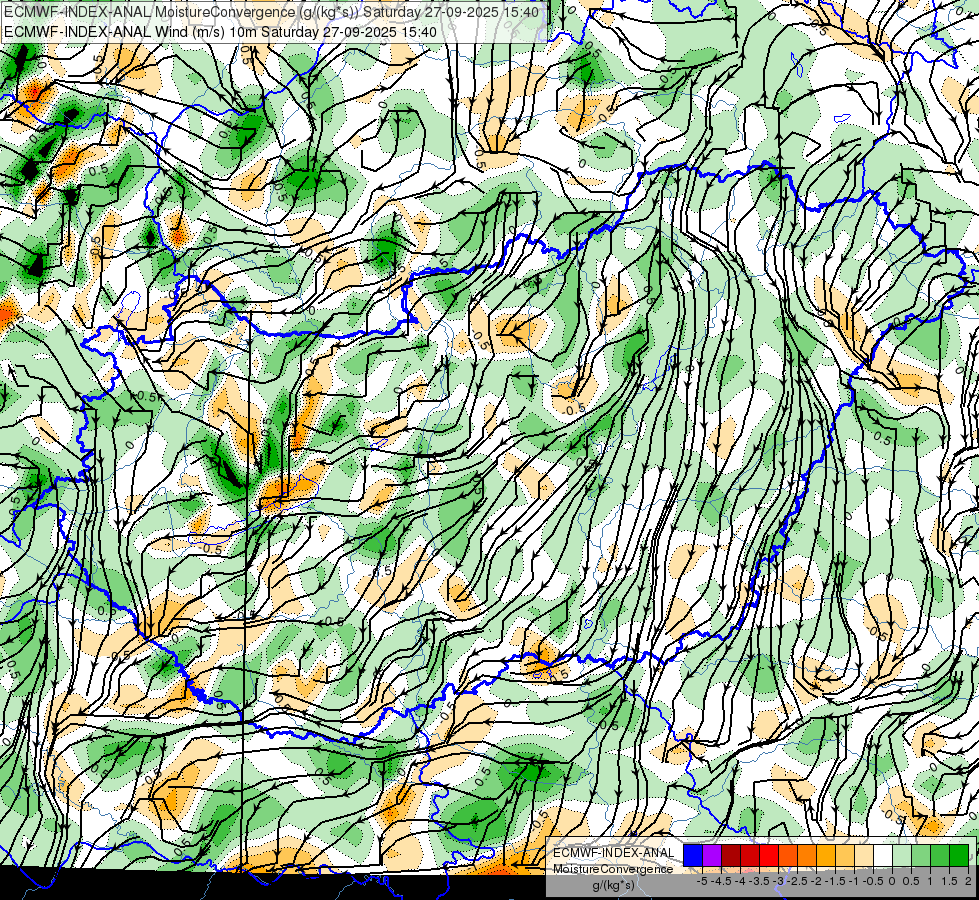Click the Wind (m/s) 10m title line
The width and height of the screenshot is (979, 900).
pyautogui.click(x=220, y=32)
